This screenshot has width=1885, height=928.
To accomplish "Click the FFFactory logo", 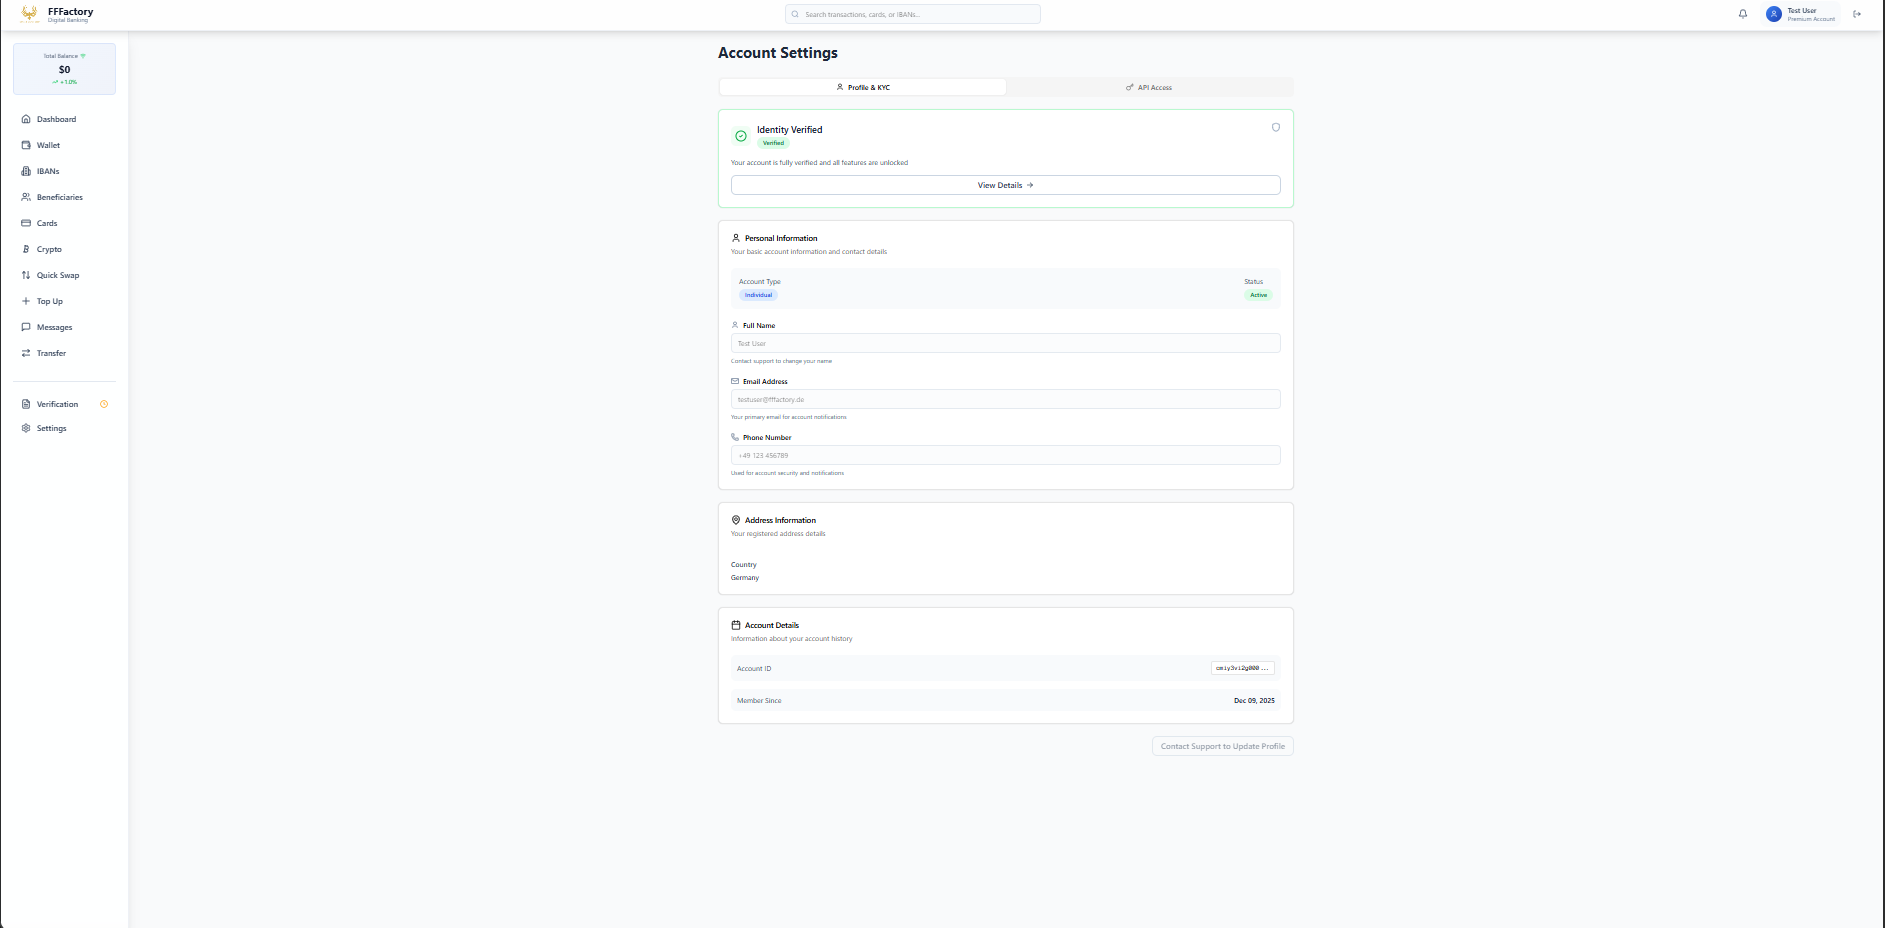I will pyautogui.click(x=30, y=14).
